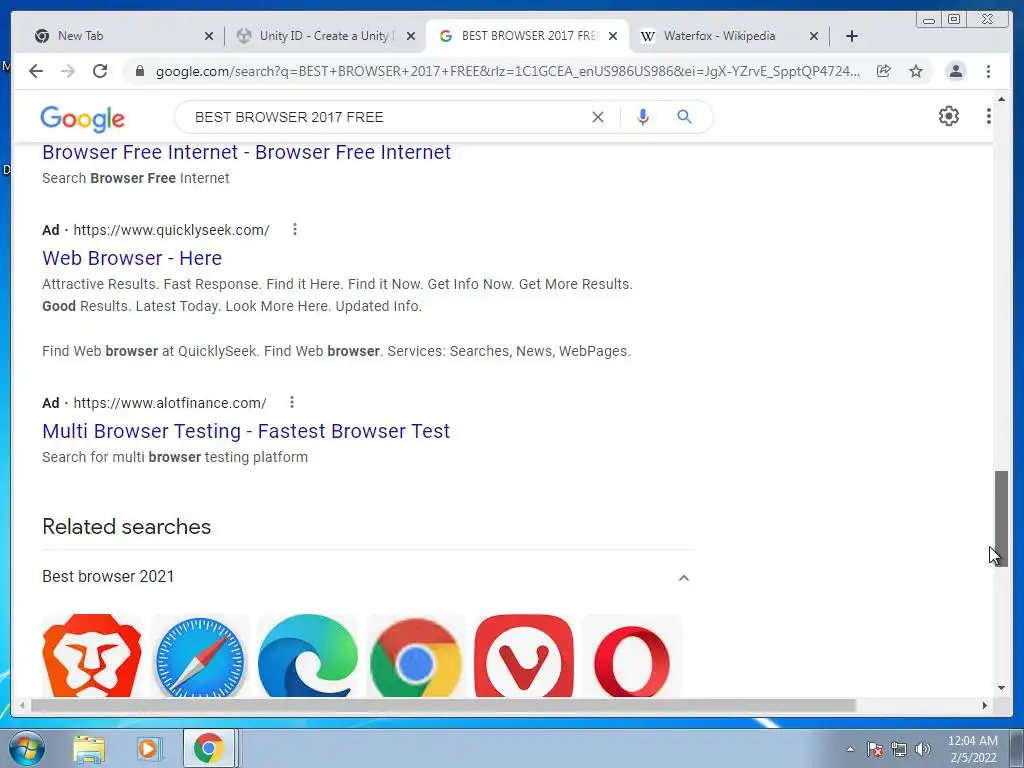Click the scroll right arrow
This screenshot has width=1024, height=768.
tap(985, 705)
